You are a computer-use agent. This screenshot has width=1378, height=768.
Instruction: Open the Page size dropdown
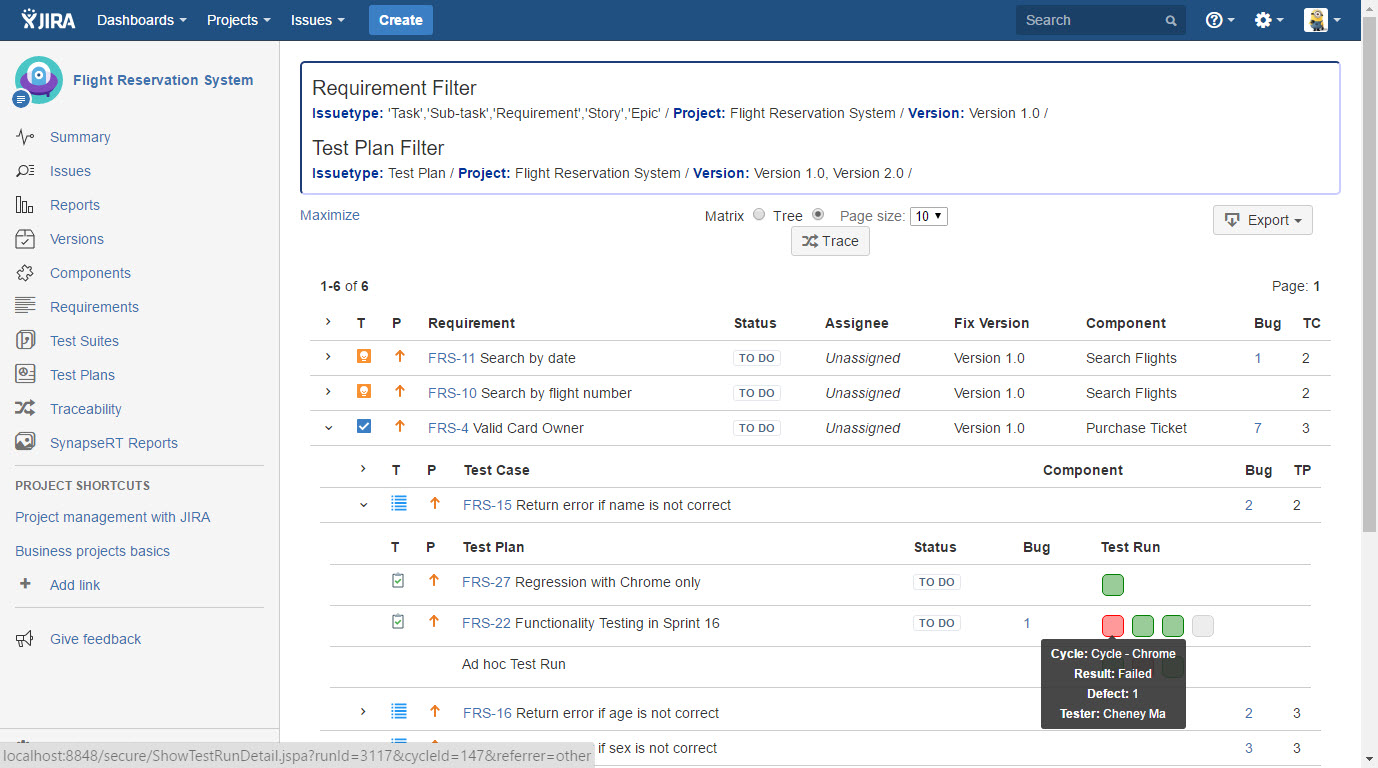point(928,216)
